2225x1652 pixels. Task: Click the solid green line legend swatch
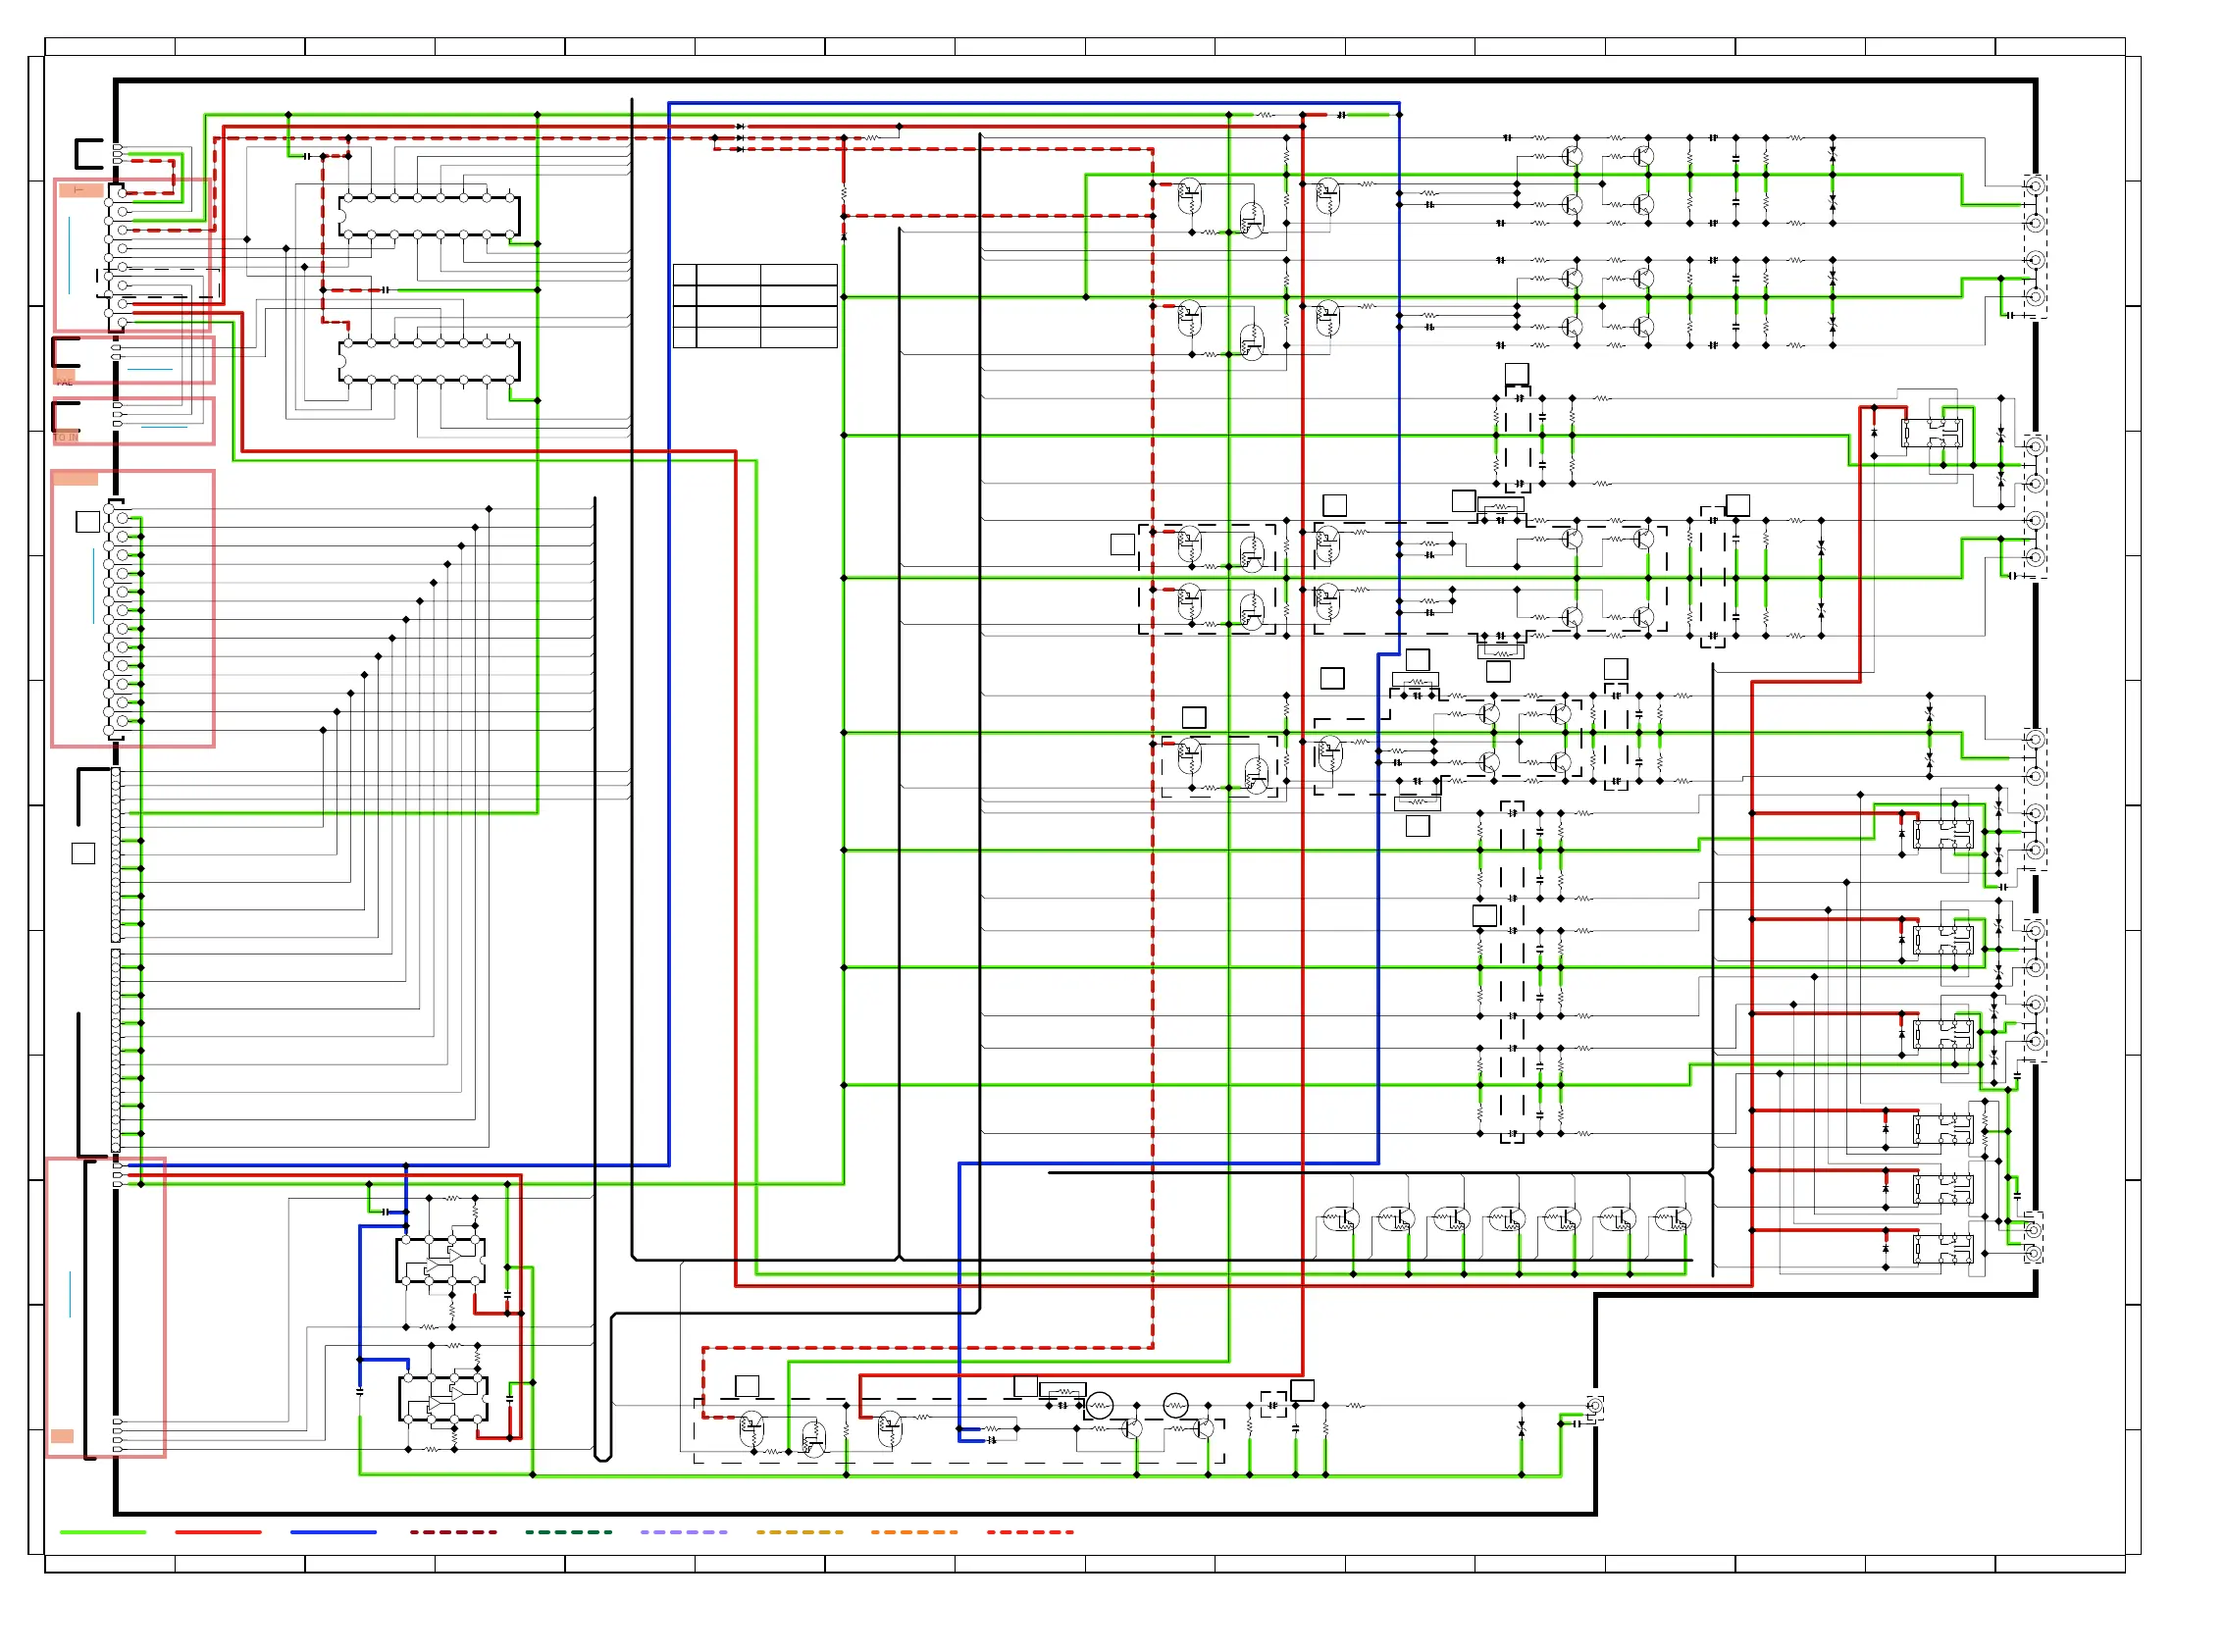[103, 1532]
